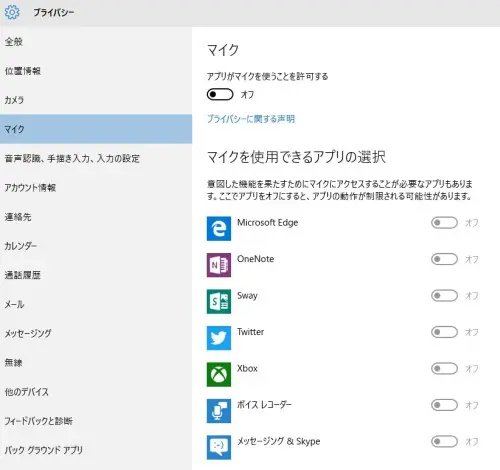Toggle microphone access for Twitter
The height and width of the screenshot is (470, 500).
click(444, 332)
